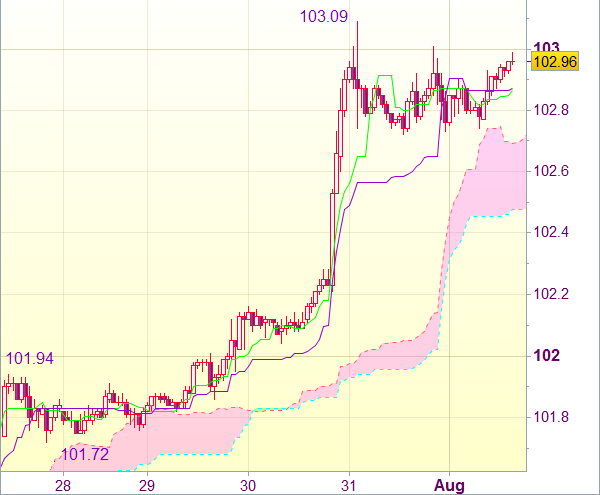Click the Aug month label on time axis
Viewport: 600px width, 495px height.
(449, 486)
